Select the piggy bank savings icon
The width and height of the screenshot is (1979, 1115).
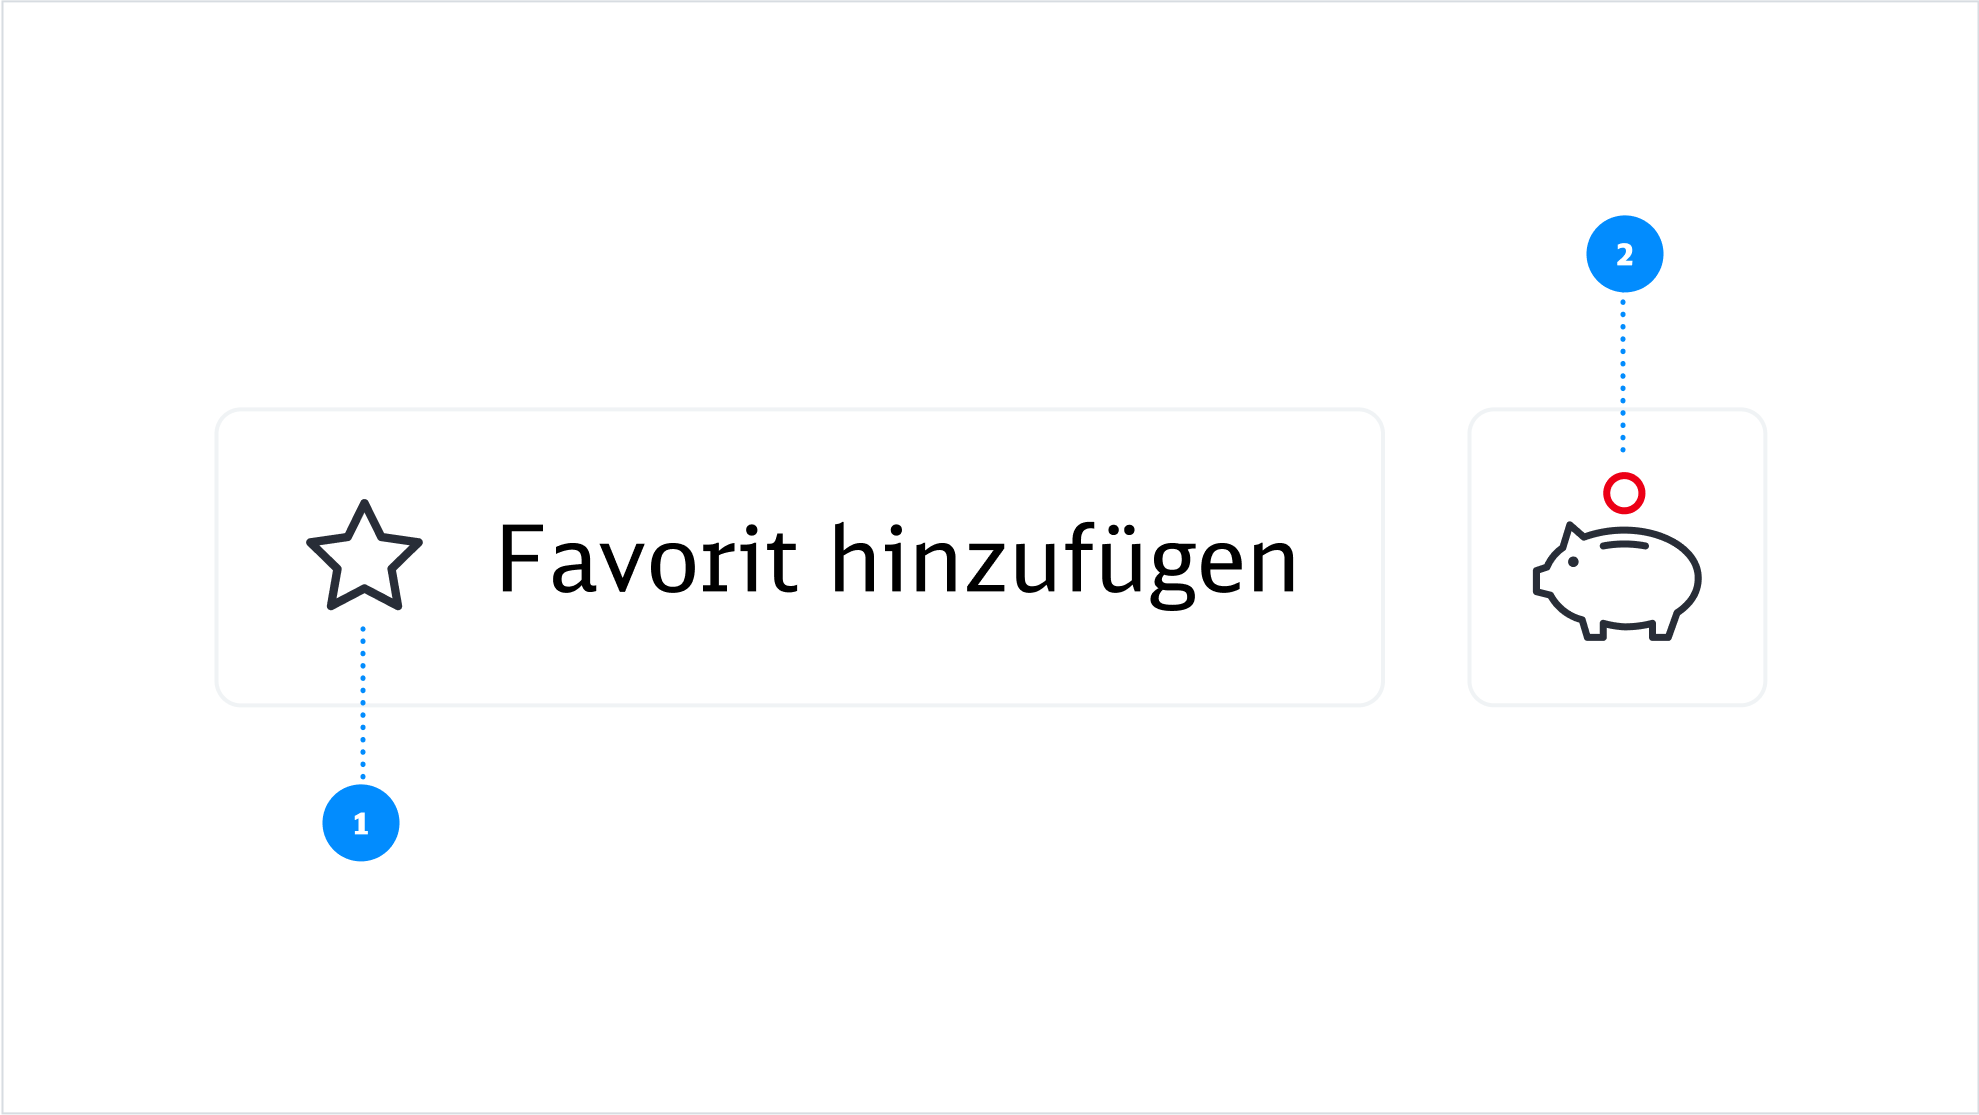pos(1618,580)
